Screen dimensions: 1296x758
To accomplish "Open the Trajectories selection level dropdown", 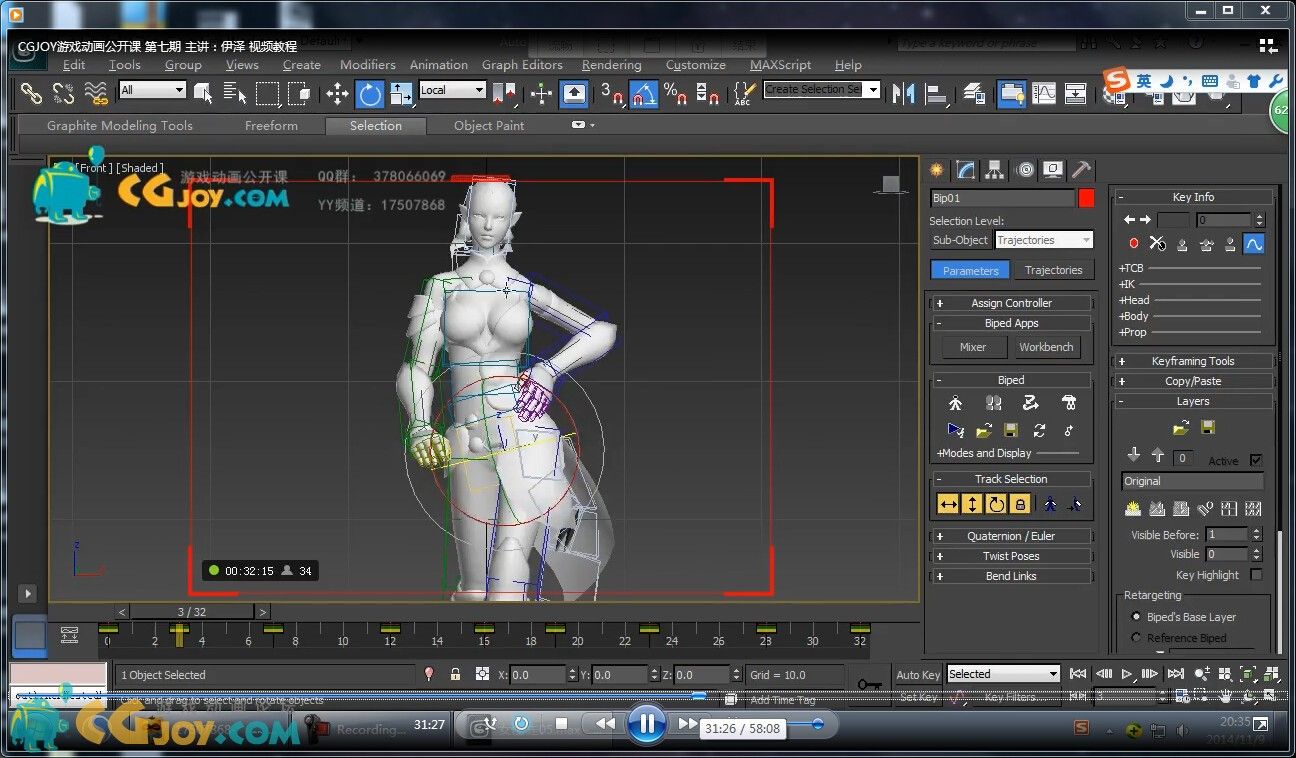I will point(1043,240).
